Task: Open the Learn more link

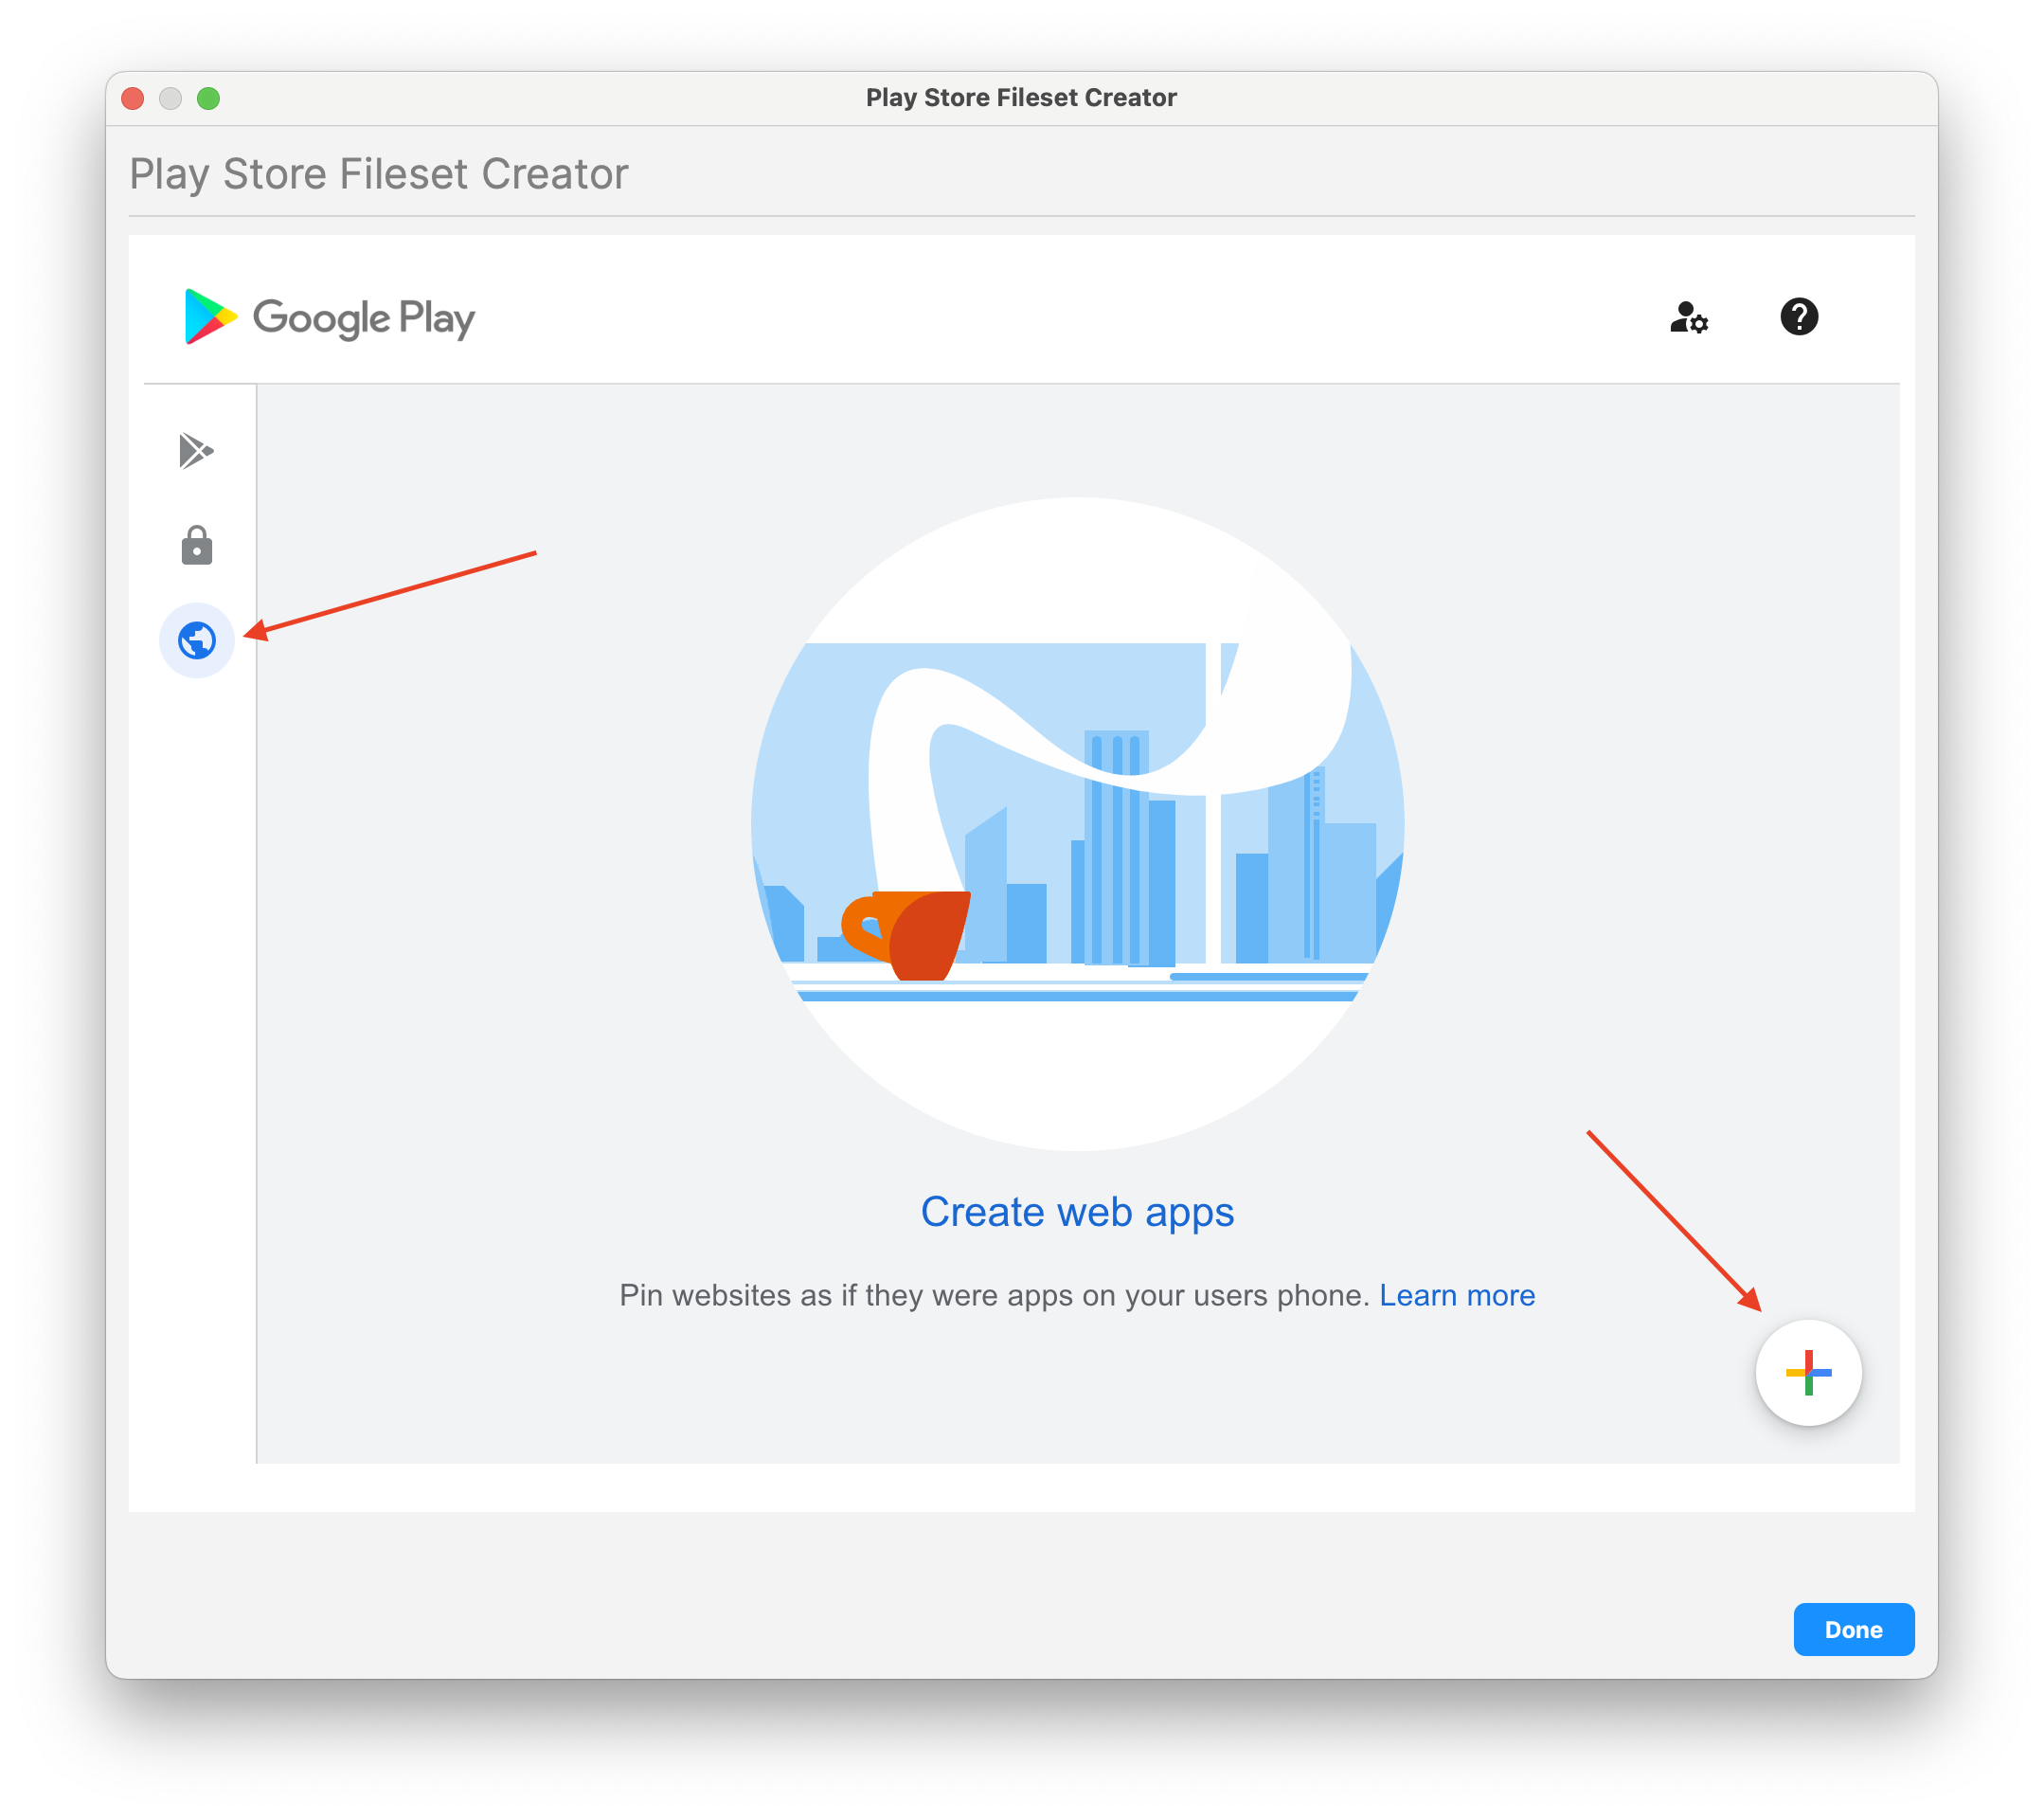Action: pos(1456,1295)
